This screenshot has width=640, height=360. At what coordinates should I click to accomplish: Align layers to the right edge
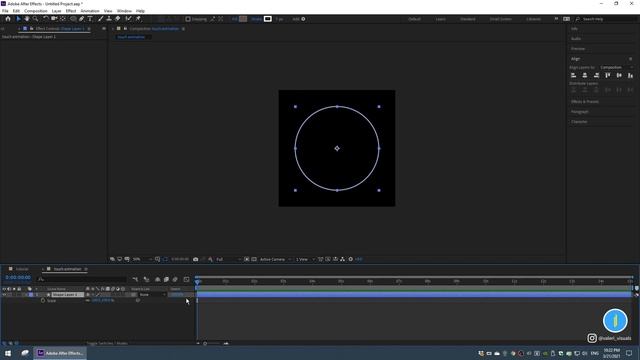pyautogui.click(x=596, y=75)
